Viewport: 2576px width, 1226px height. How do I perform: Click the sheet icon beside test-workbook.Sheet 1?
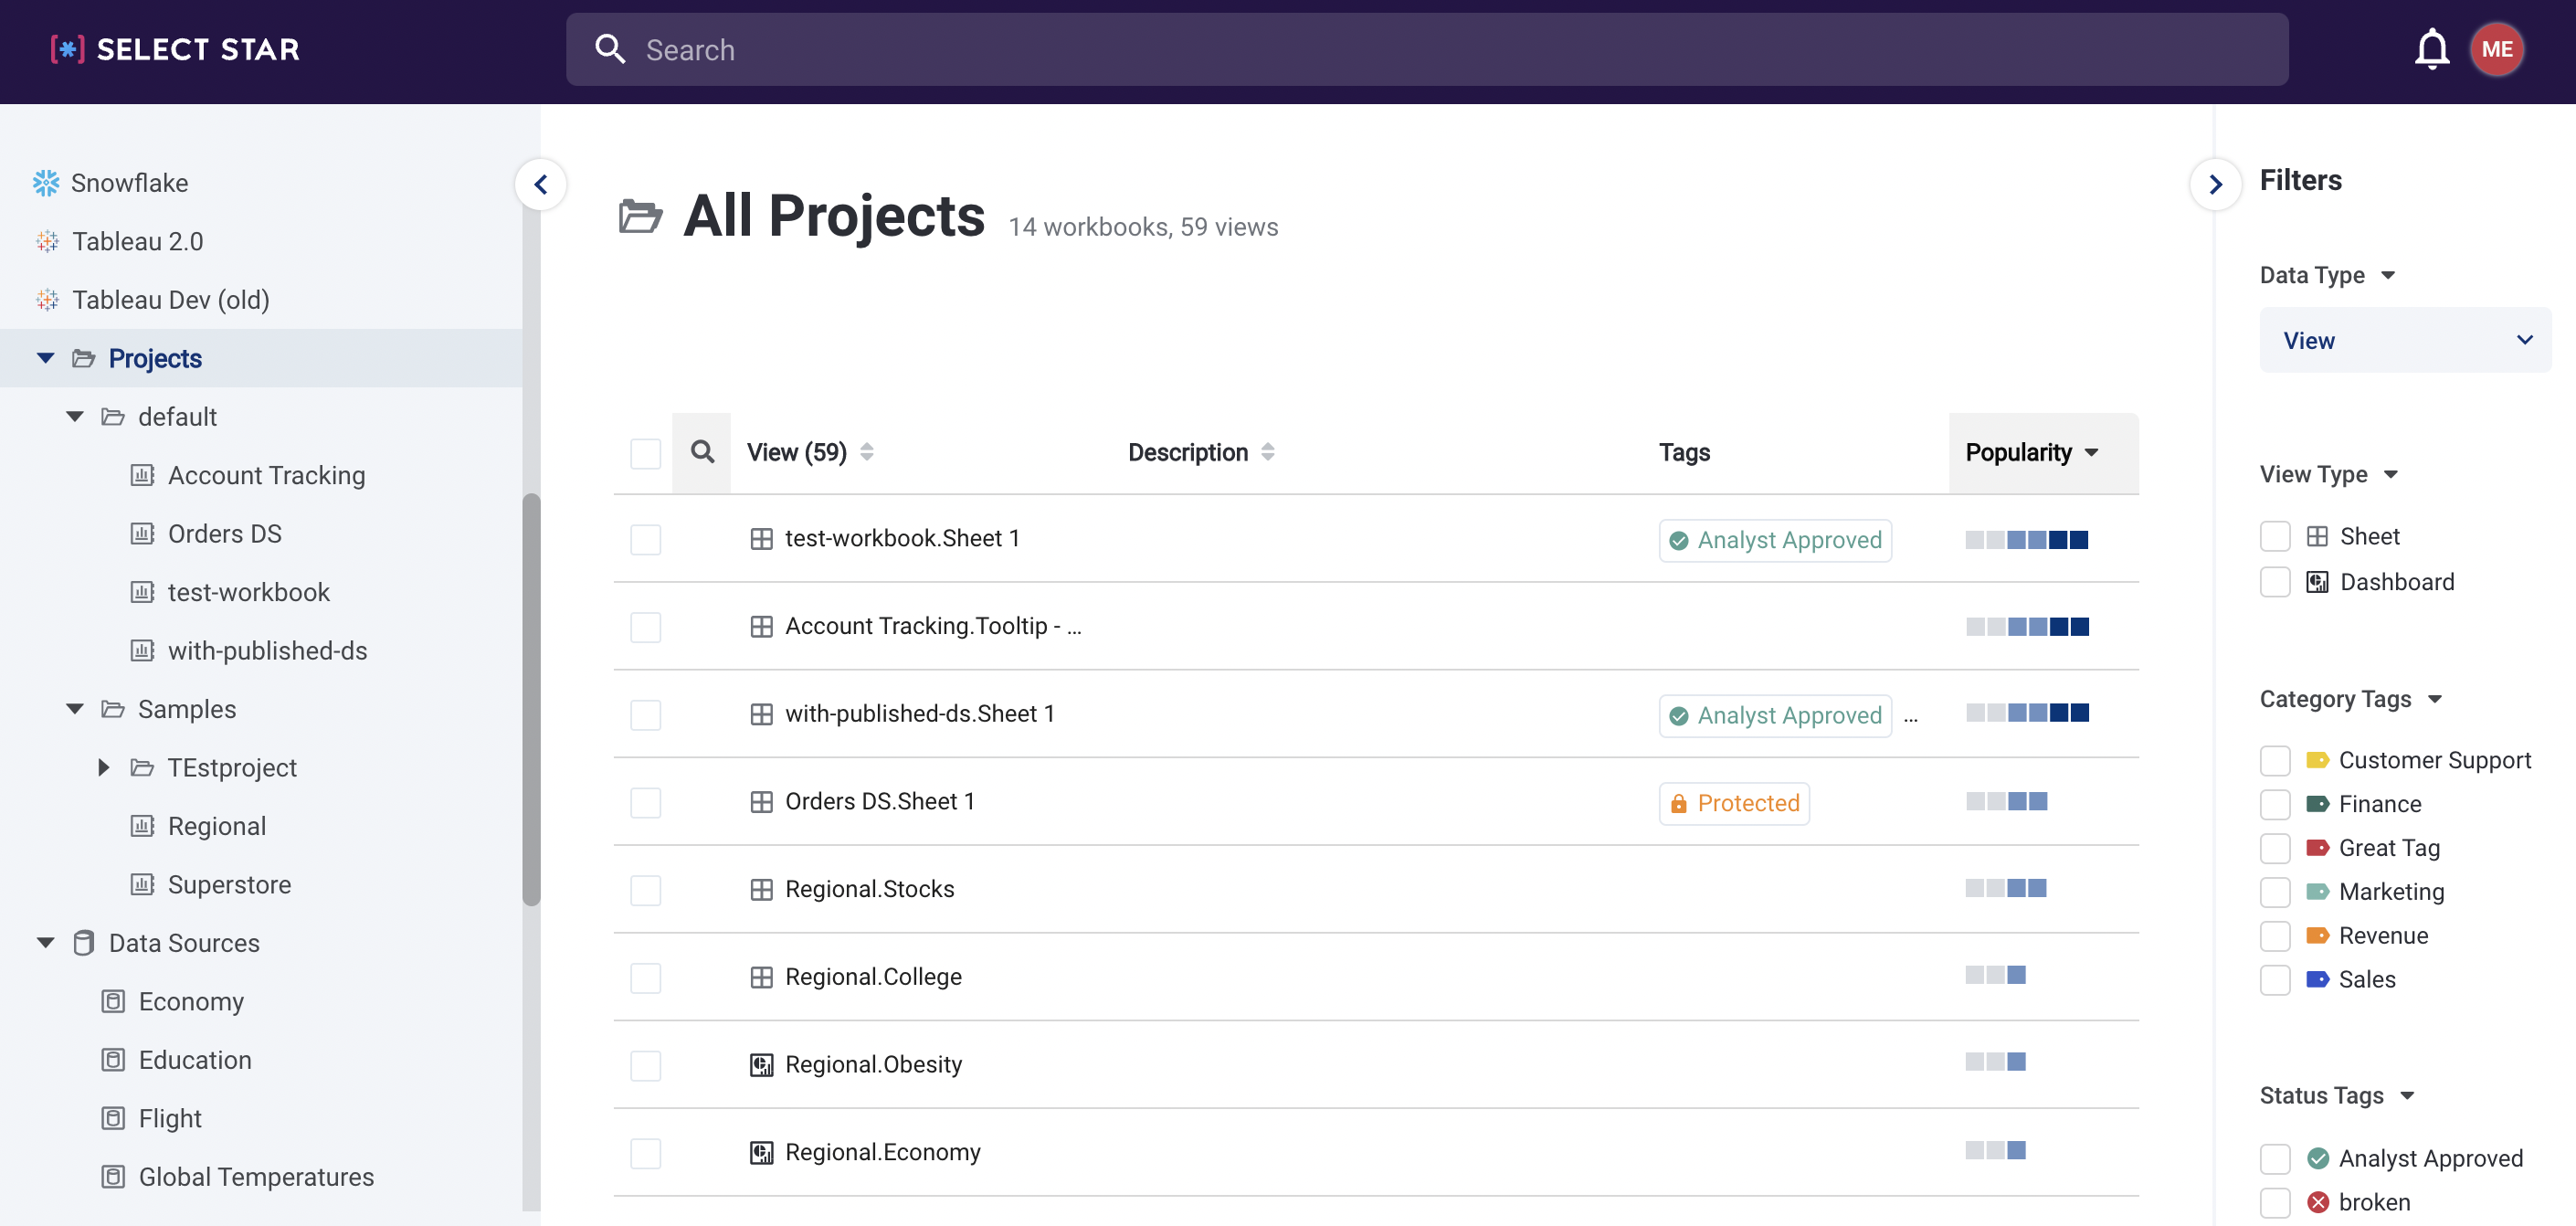click(x=761, y=539)
